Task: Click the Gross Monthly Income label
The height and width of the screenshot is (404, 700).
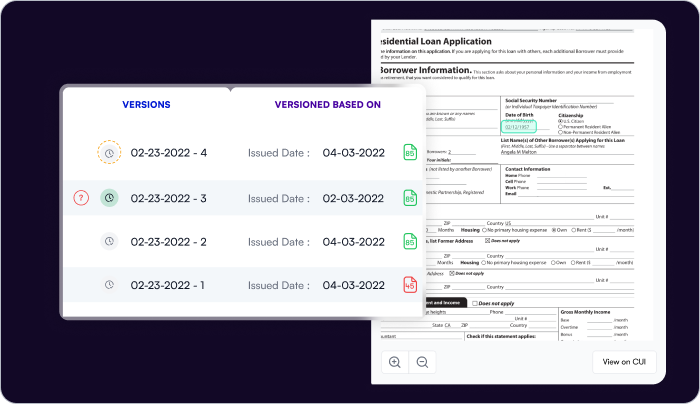Action: pyautogui.click(x=585, y=312)
